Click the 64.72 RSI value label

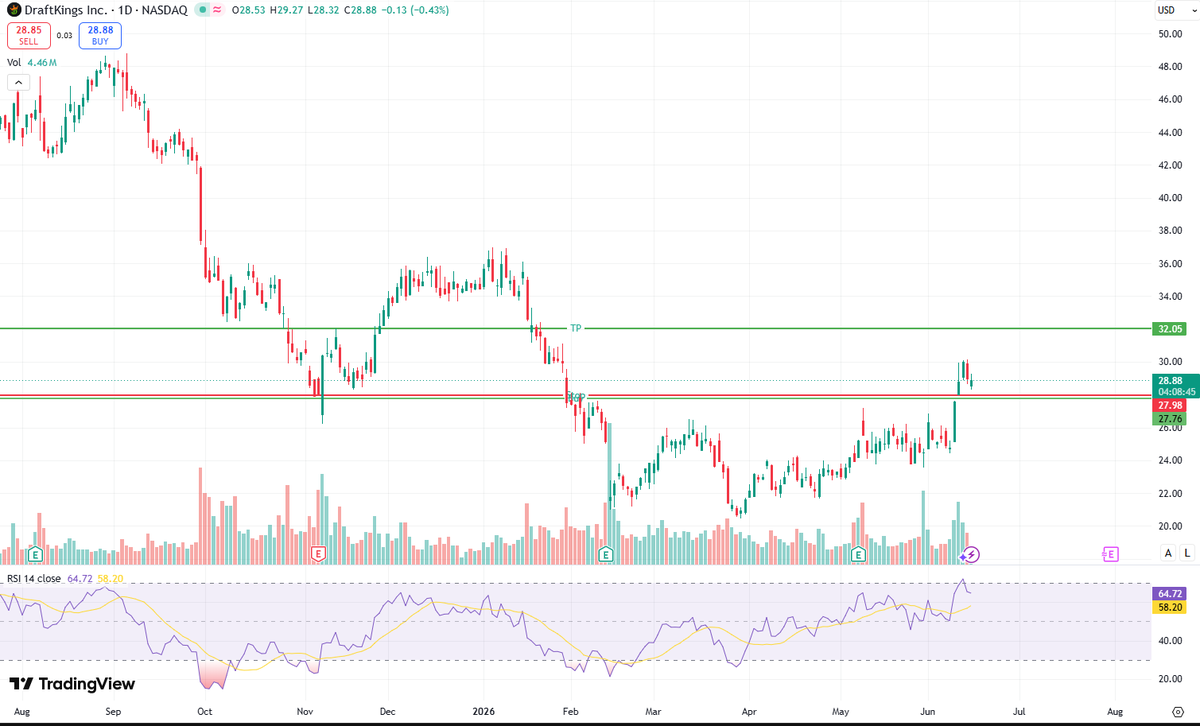click(1170, 593)
